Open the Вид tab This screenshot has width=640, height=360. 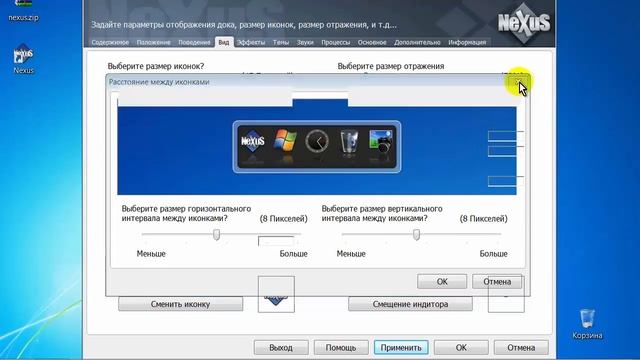(224, 42)
